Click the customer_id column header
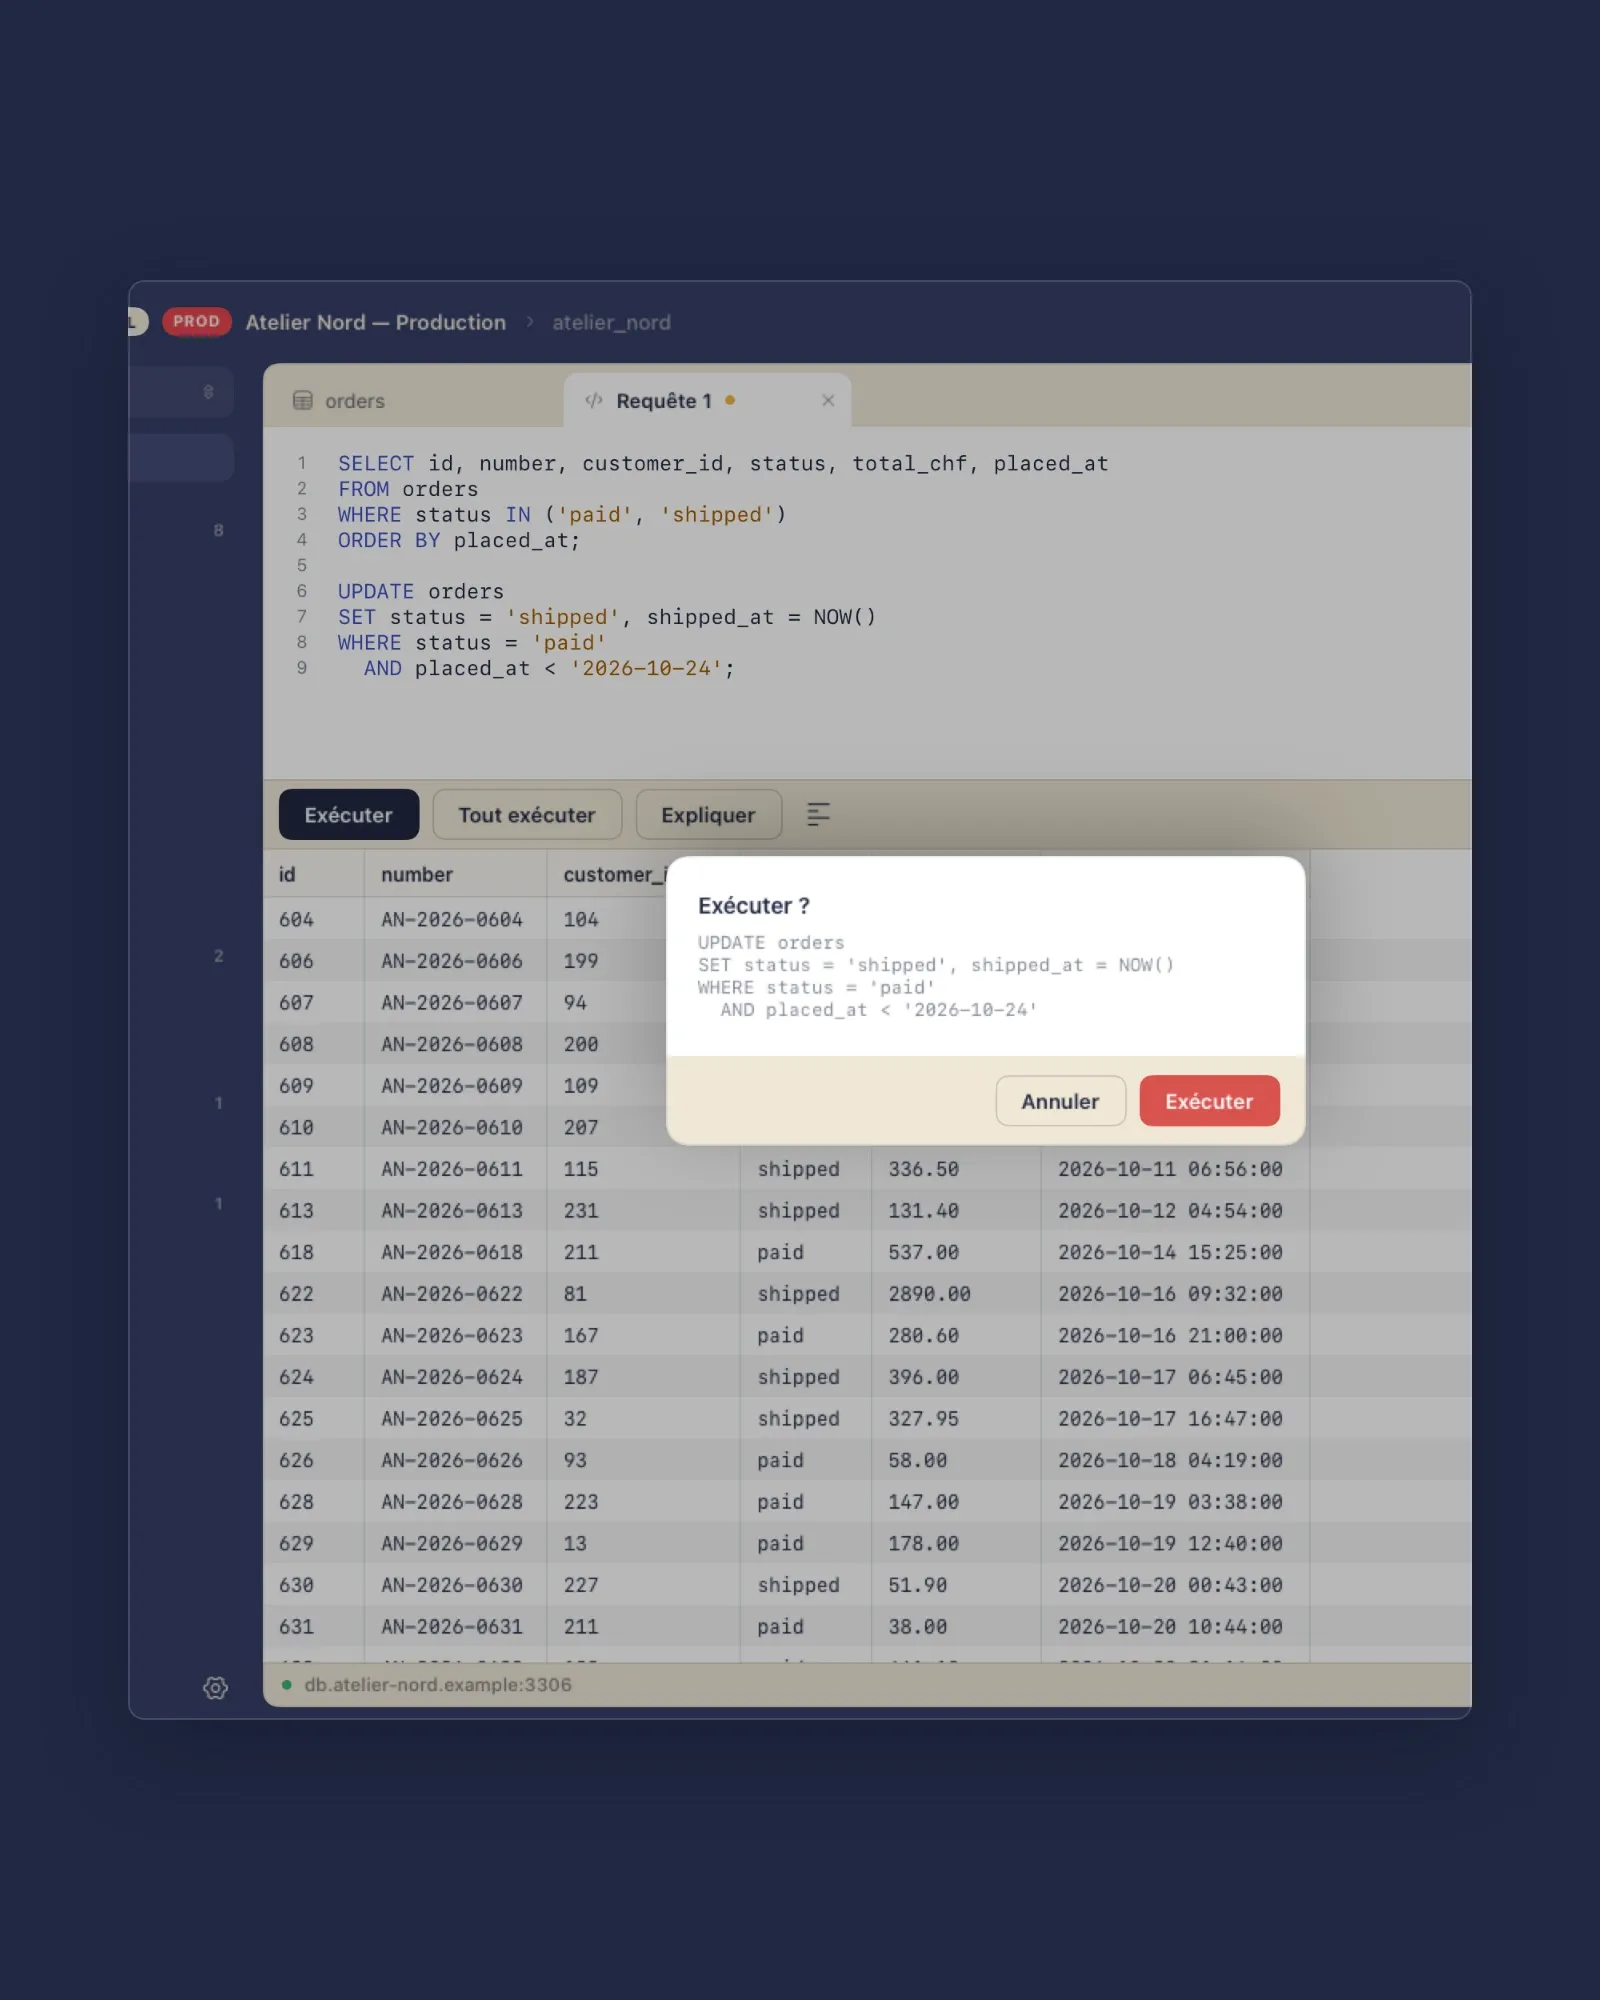 tap(614, 874)
